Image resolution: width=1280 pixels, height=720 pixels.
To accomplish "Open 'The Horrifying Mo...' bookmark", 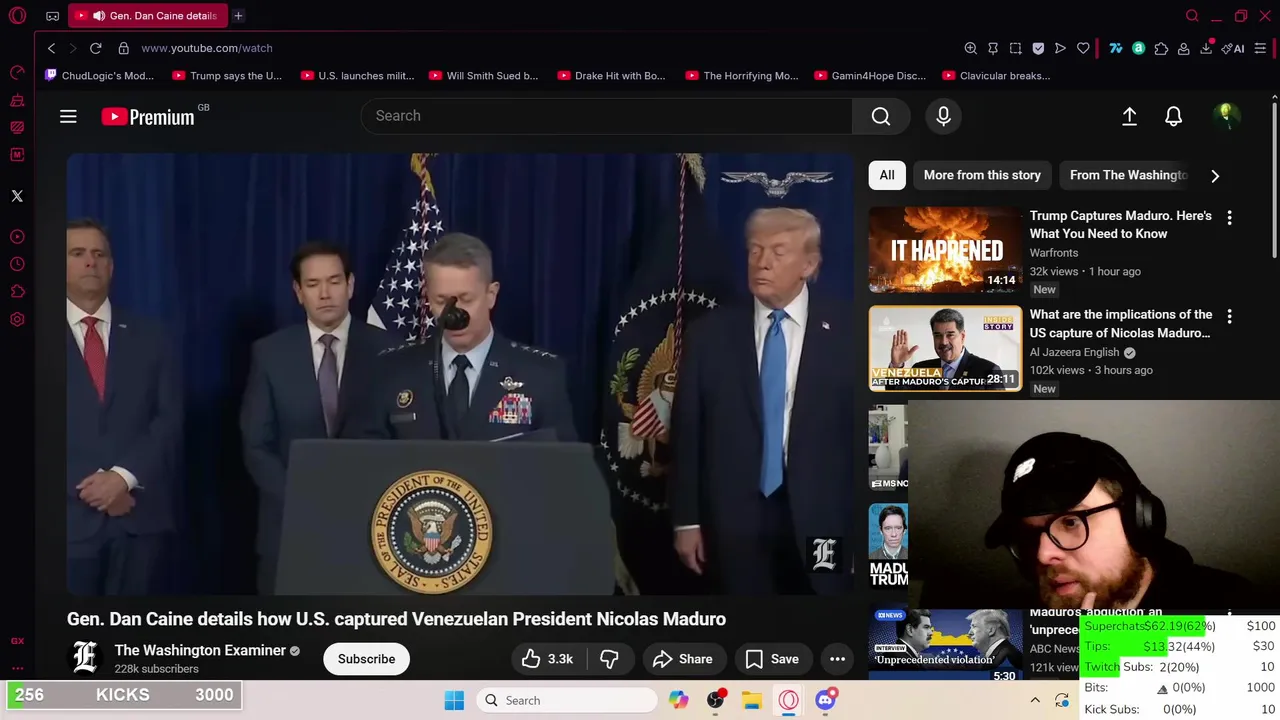I will click(x=742, y=76).
